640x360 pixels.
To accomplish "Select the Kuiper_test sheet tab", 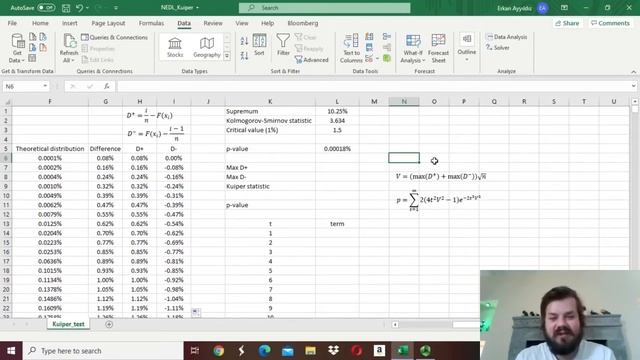I will 68,324.
